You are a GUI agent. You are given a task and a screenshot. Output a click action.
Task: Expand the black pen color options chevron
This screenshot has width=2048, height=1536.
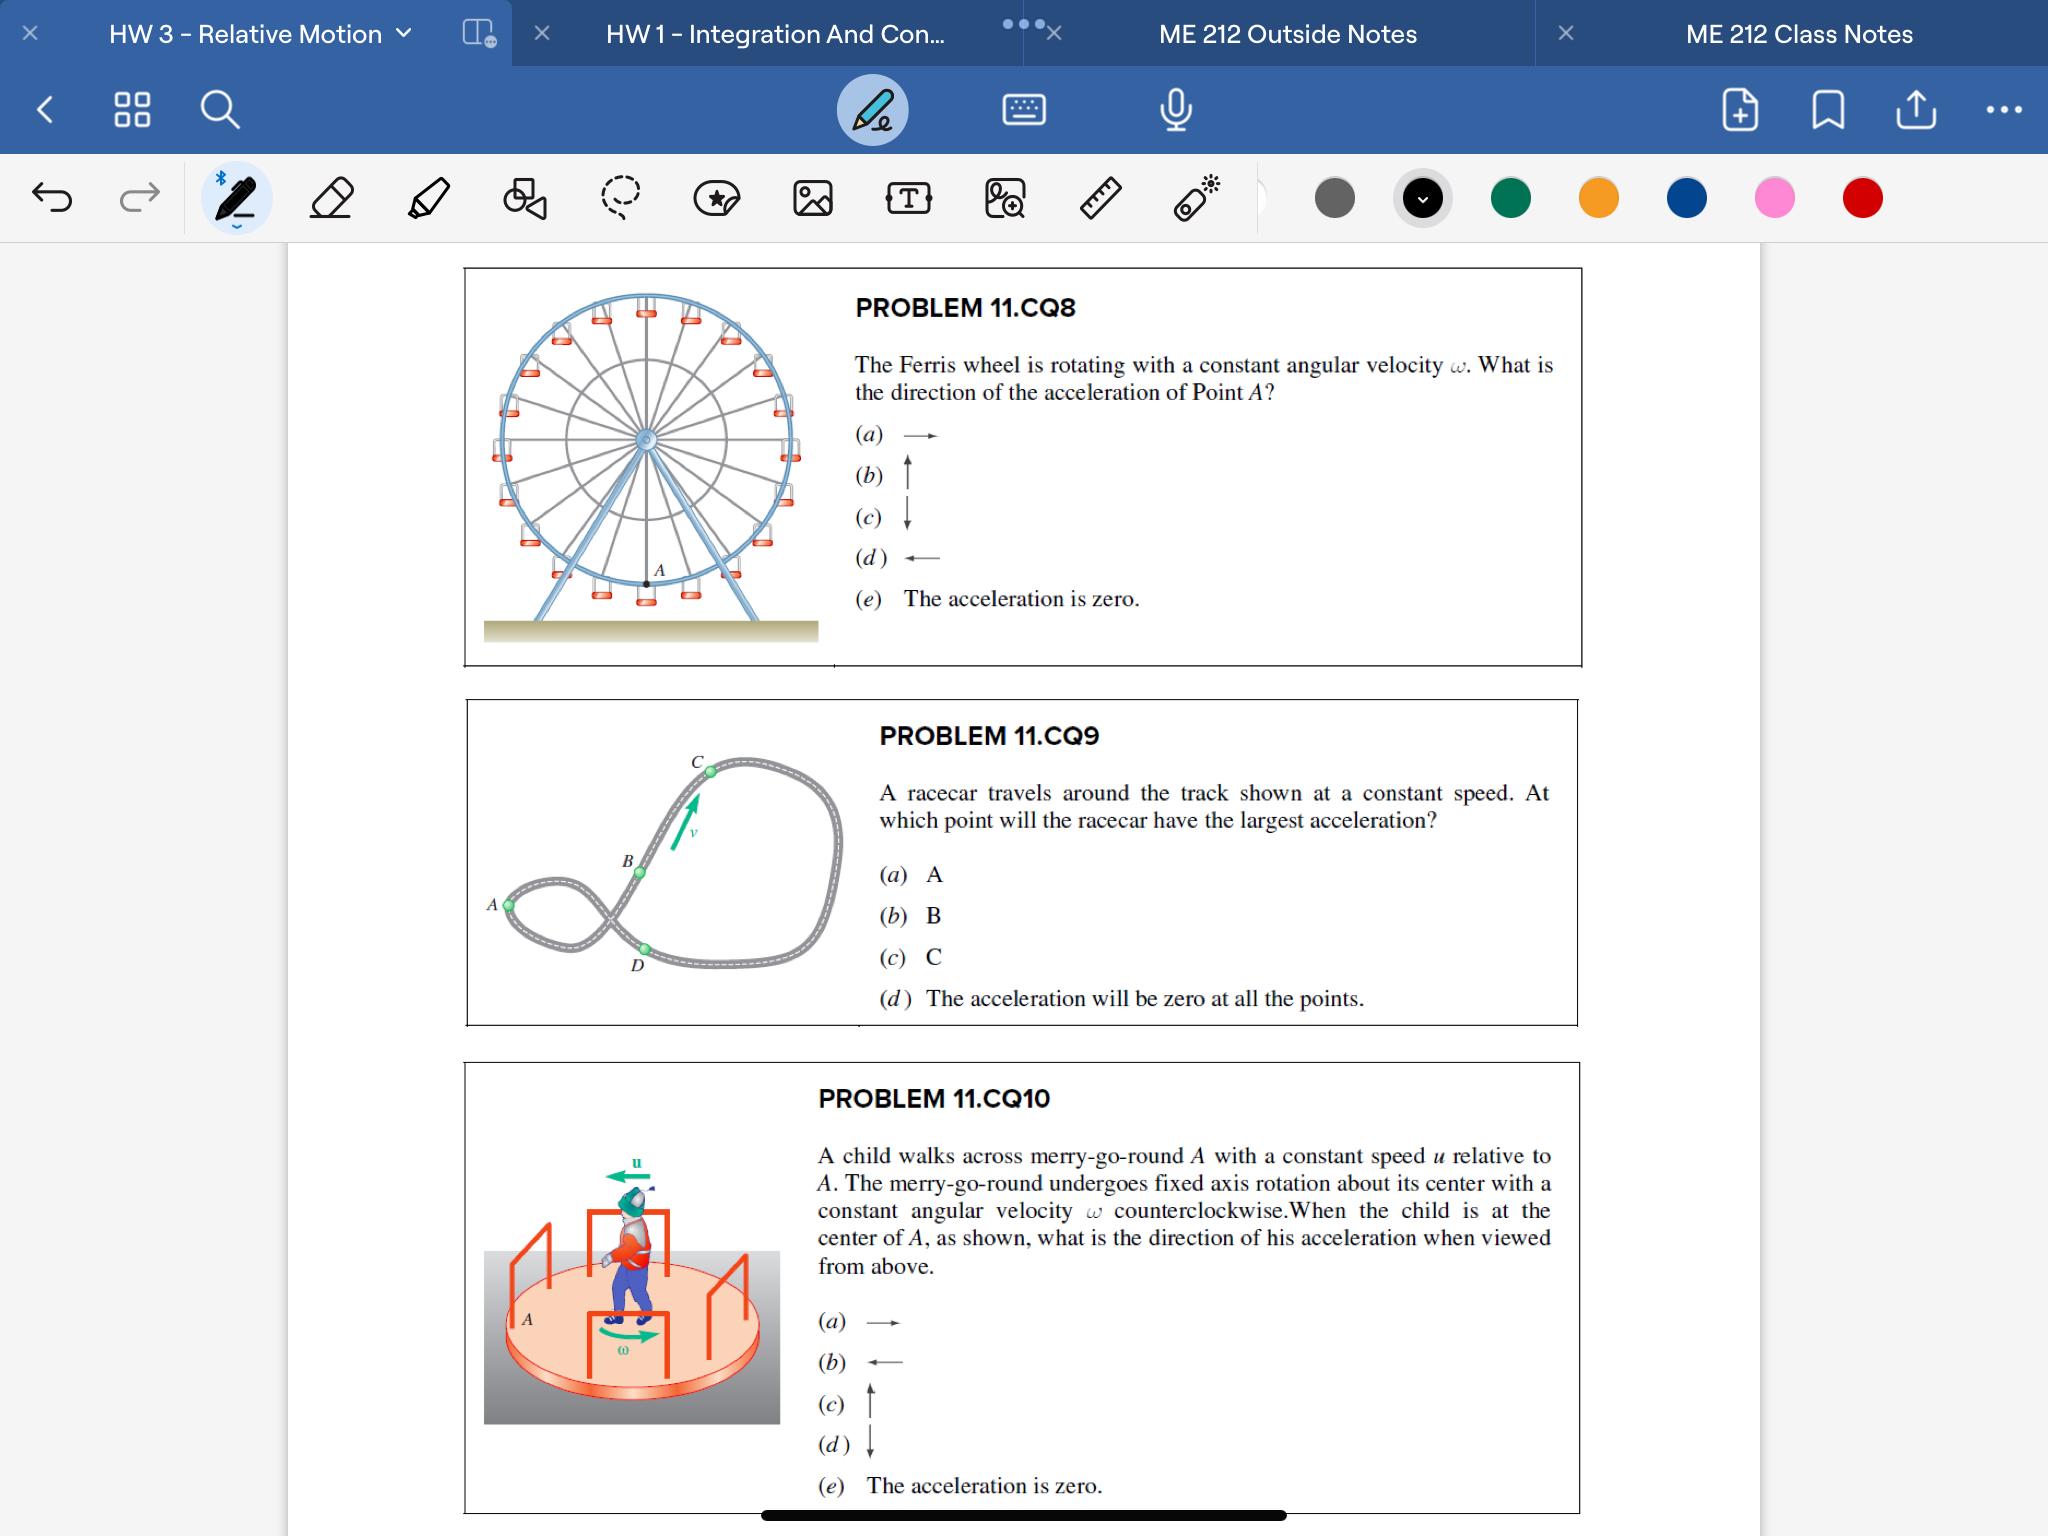coord(1423,199)
